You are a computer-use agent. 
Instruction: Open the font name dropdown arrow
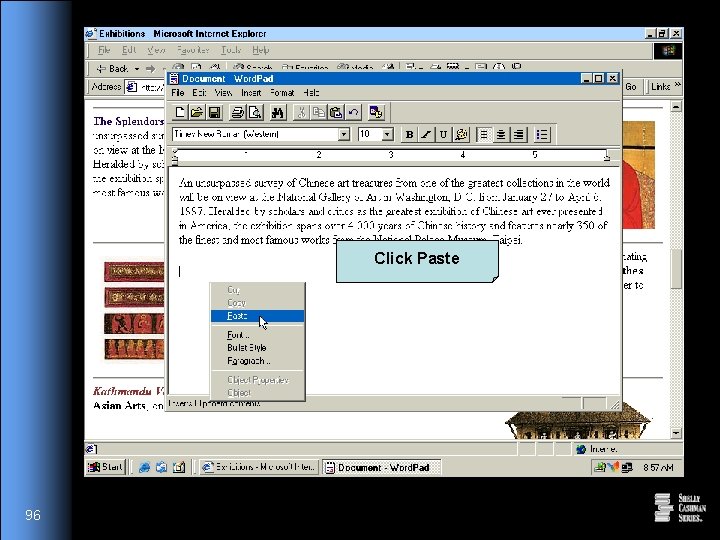click(x=343, y=134)
